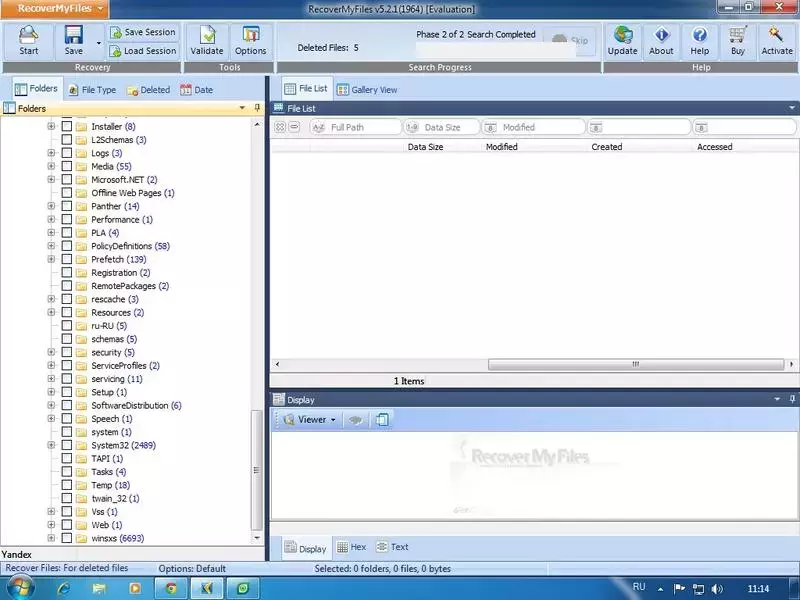Click the Data Size filter field
Viewport: 800px width, 600px height.
point(442,127)
